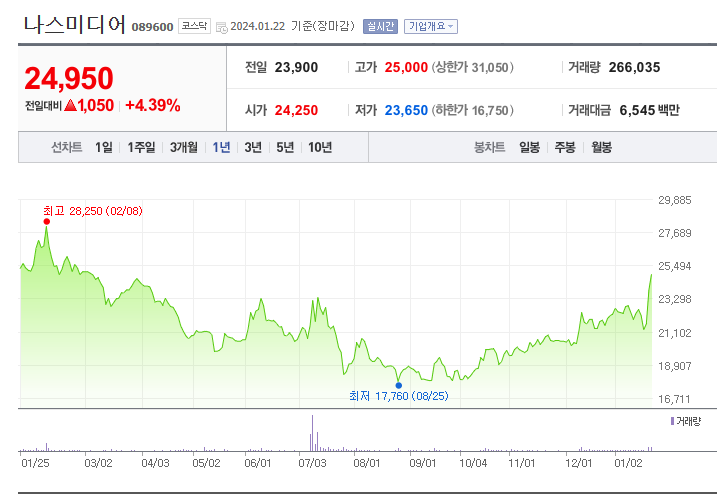Click the up-arrow 1,050 change value

pyautogui.click(x=89, y=106)
